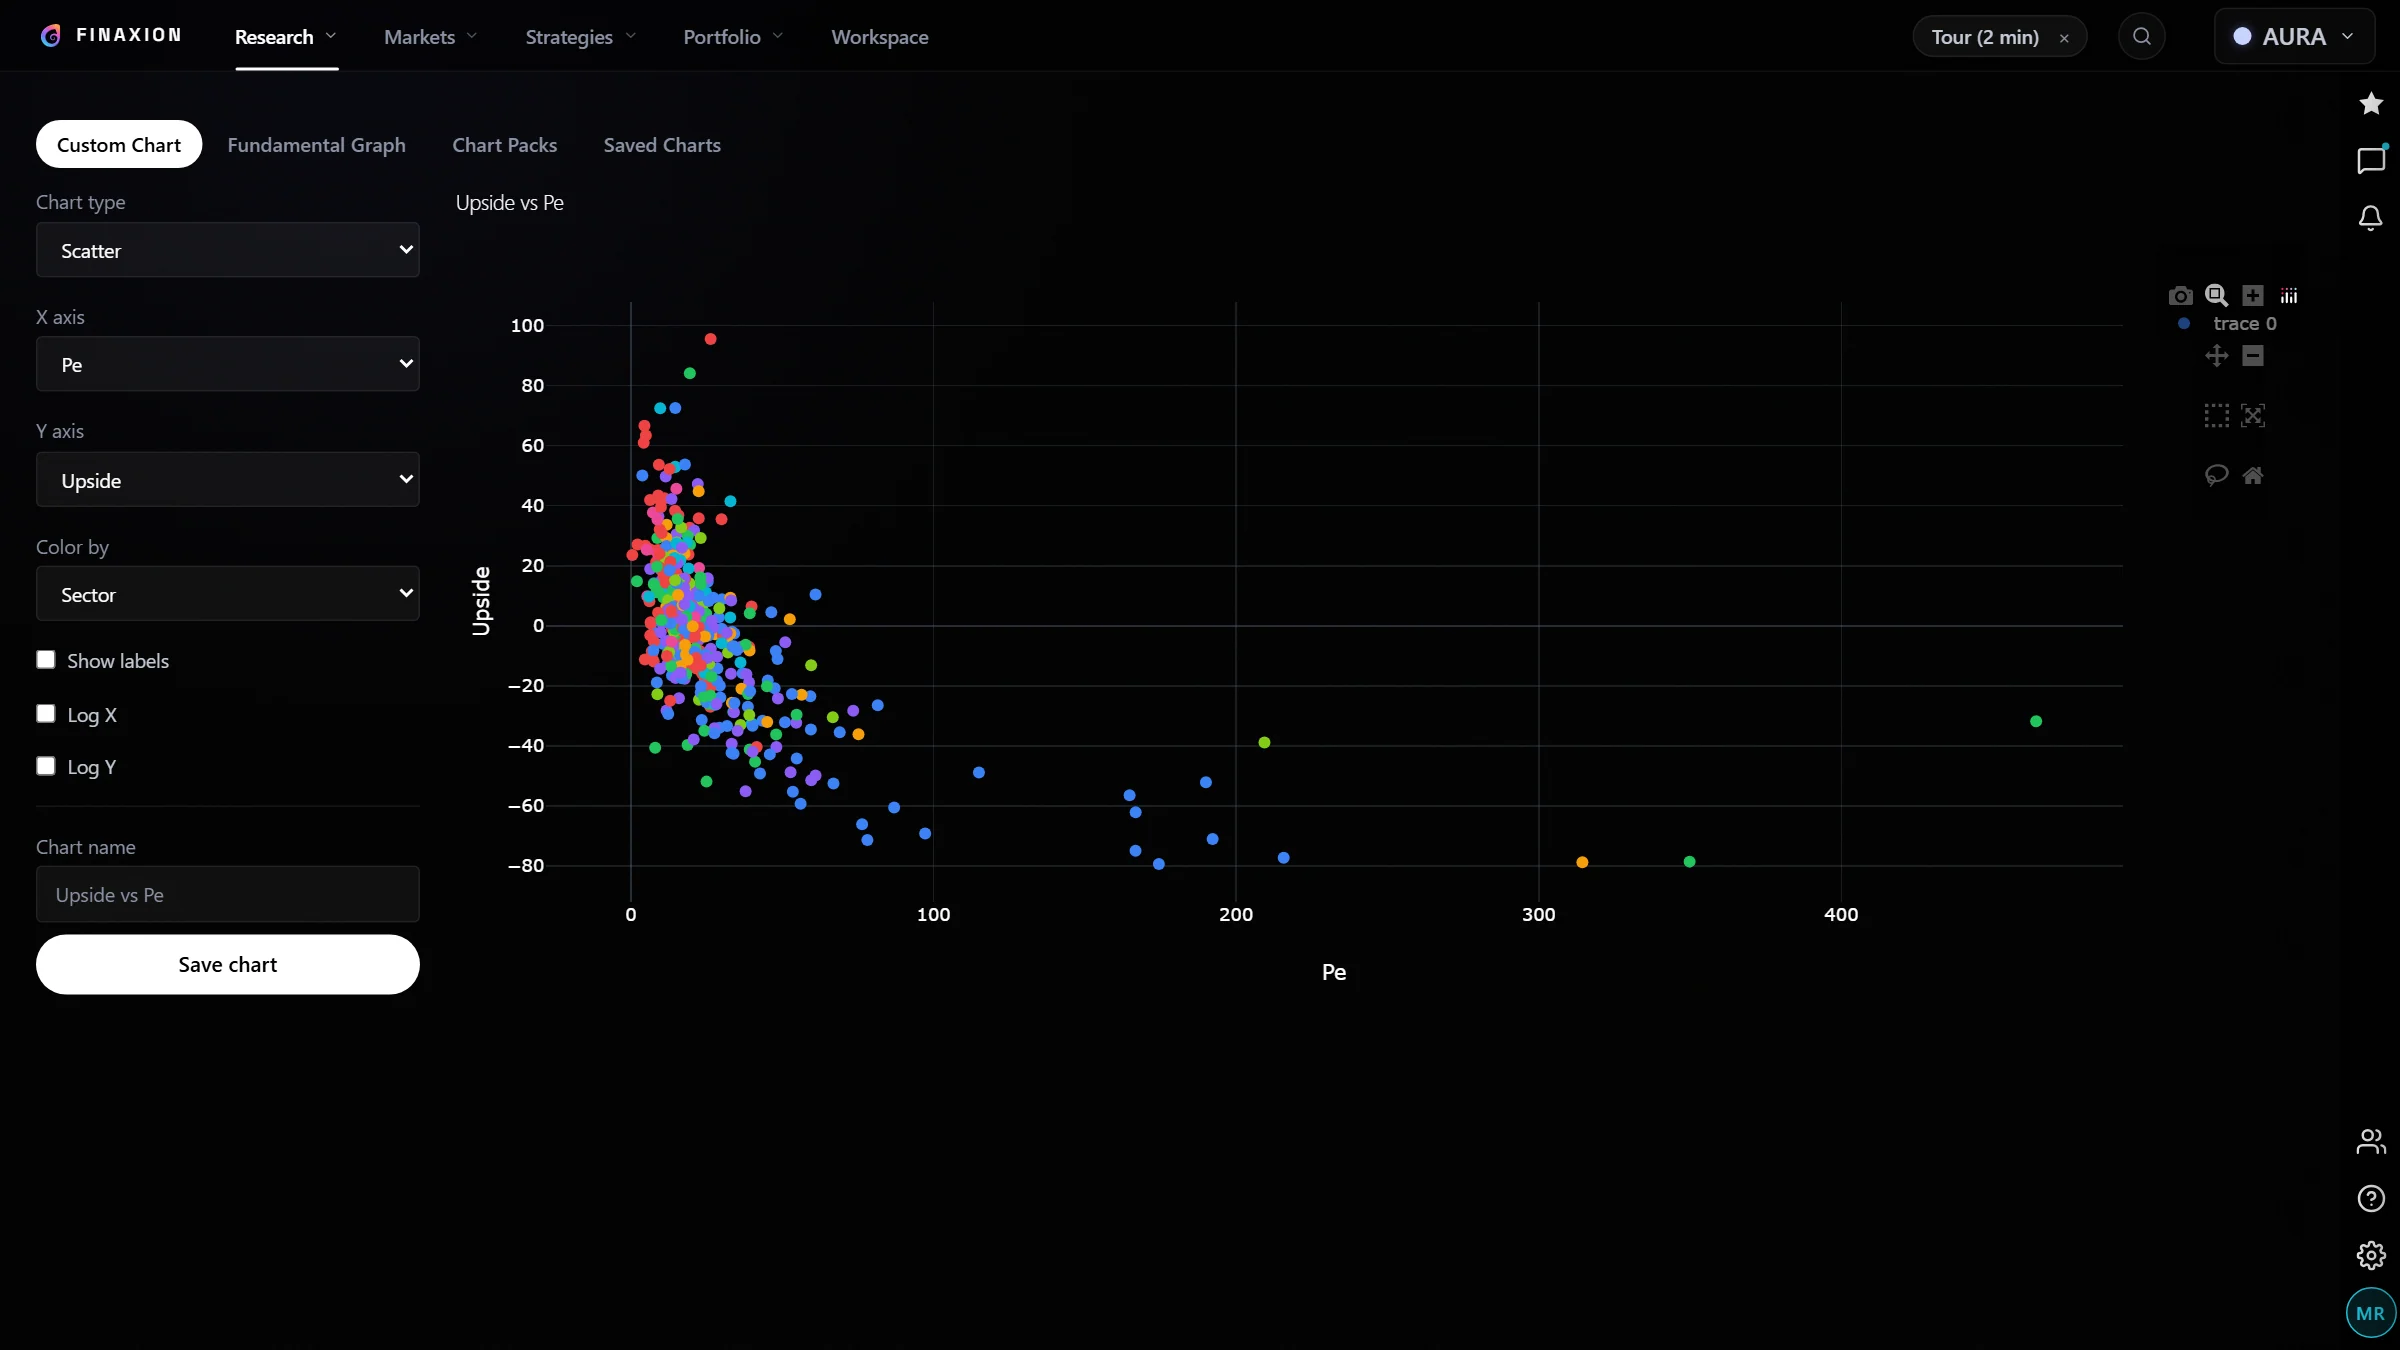Go to the Workspace page
Image resolution: width=2400 pixels, height=1350 pixels.
(x=880, y=37)
